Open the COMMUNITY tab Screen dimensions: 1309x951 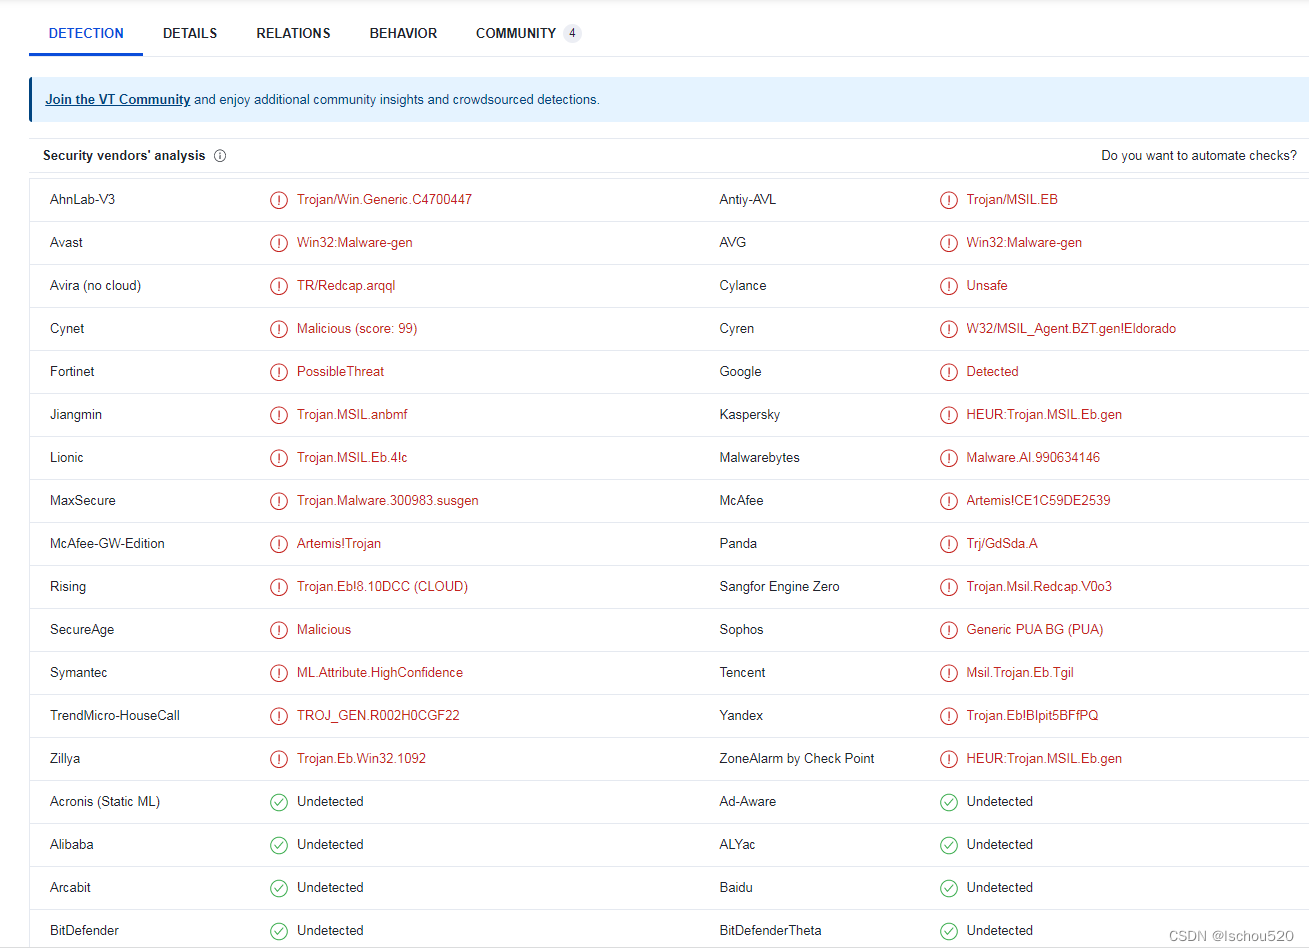(528, 33)
